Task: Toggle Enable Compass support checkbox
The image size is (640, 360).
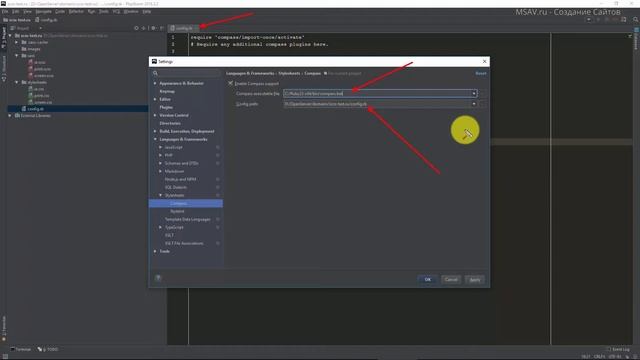Action: pos(230,83)
